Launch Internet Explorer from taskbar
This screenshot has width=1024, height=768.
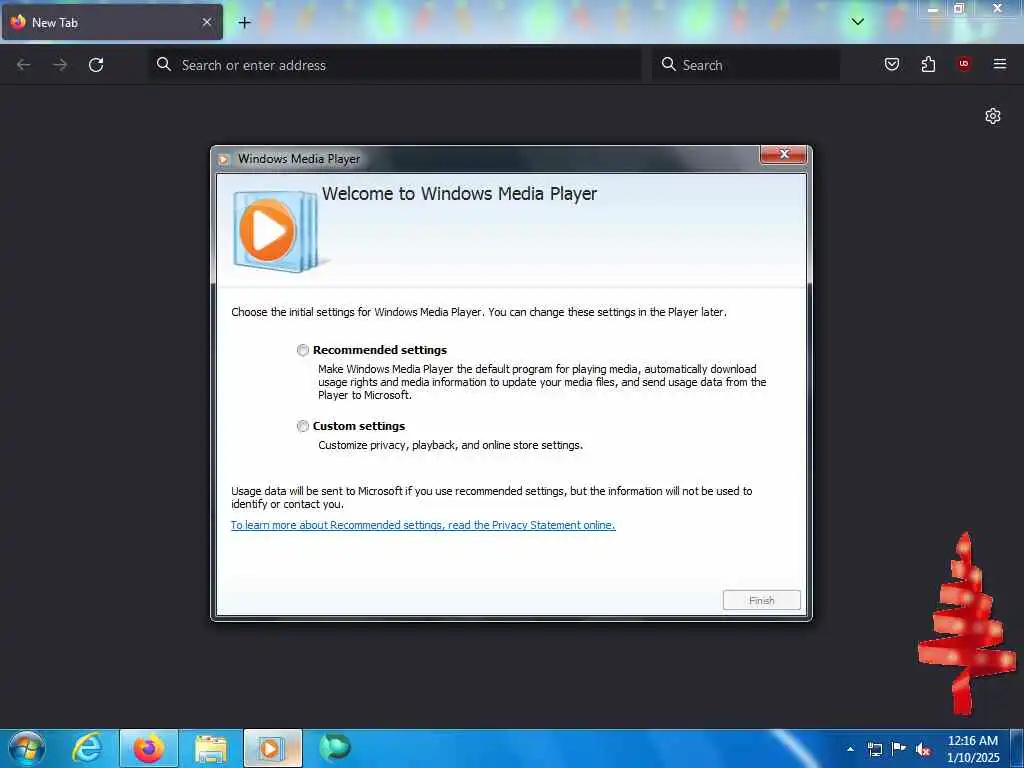tap(88, 748)
